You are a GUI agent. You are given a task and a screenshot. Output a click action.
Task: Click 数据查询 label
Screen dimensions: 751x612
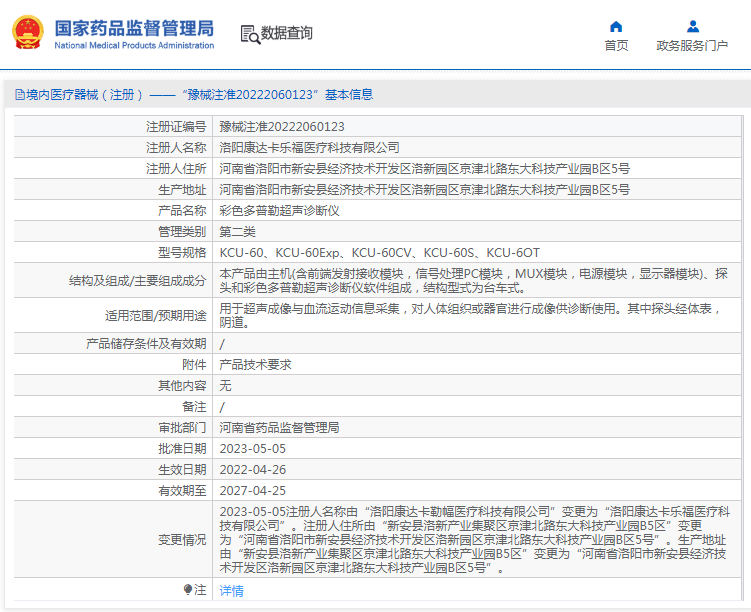pos(286,33)
